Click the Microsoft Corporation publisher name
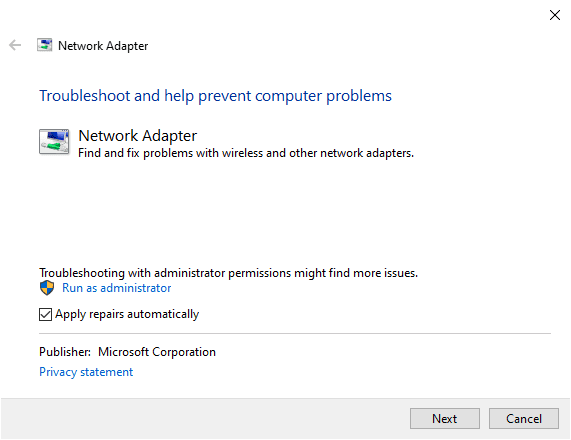 [x=157, y=352]
